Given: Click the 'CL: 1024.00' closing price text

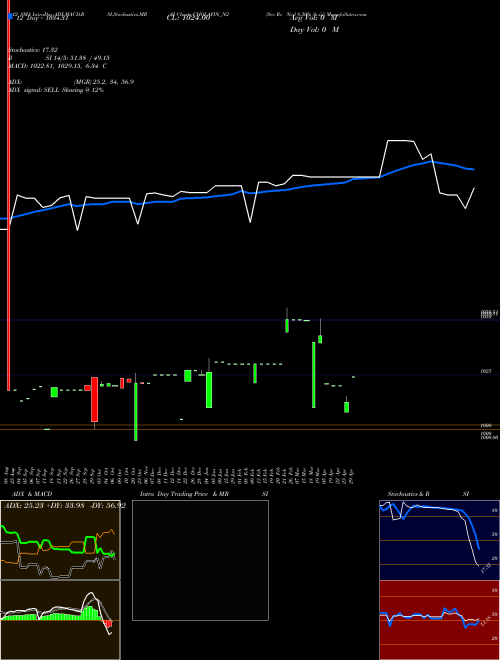Looking at the screenshot, I should [188, 18].
